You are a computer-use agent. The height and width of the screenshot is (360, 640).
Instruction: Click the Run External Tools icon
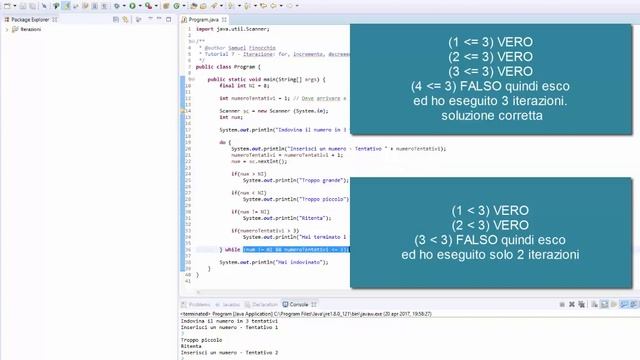coord(149,6)
